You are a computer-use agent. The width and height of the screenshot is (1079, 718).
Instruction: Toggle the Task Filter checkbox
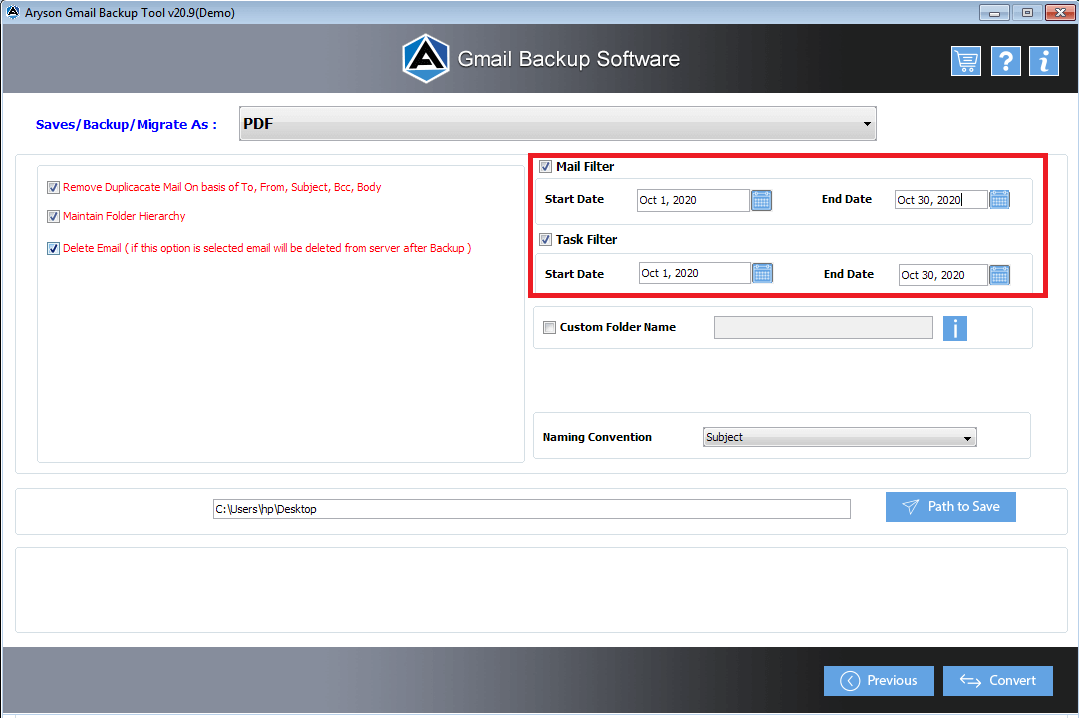(x=546, y=240)
